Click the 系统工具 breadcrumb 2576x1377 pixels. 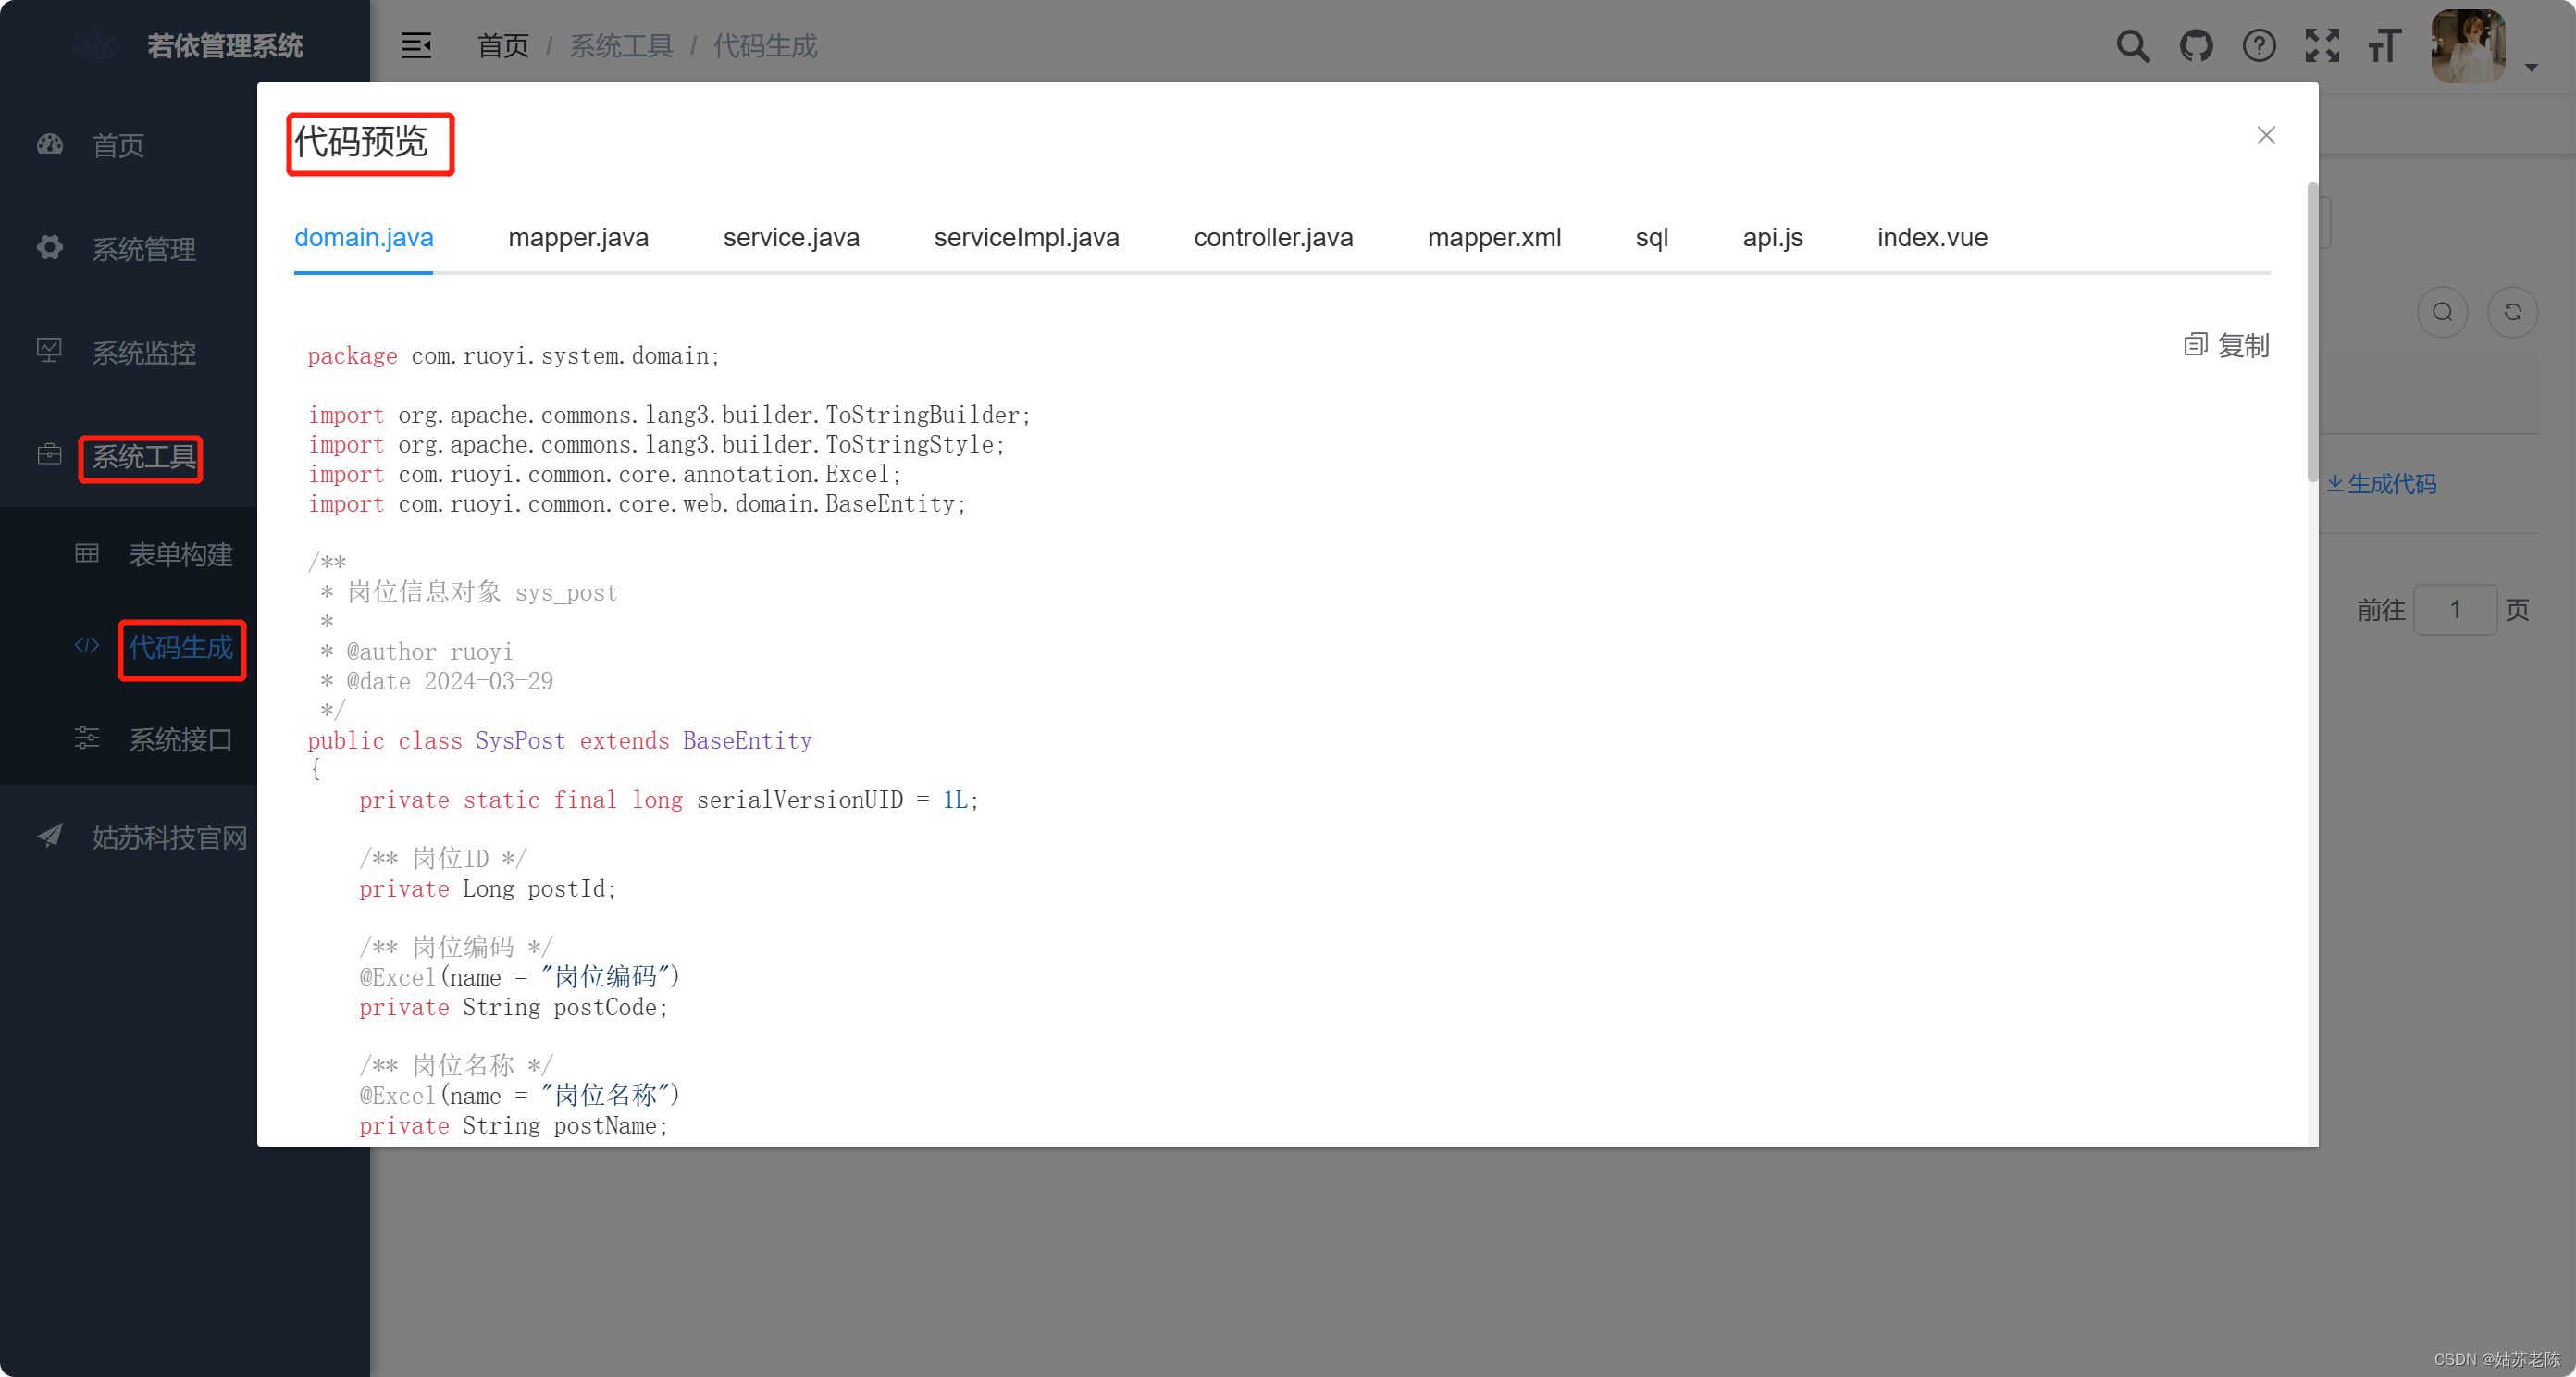(621, 46)
